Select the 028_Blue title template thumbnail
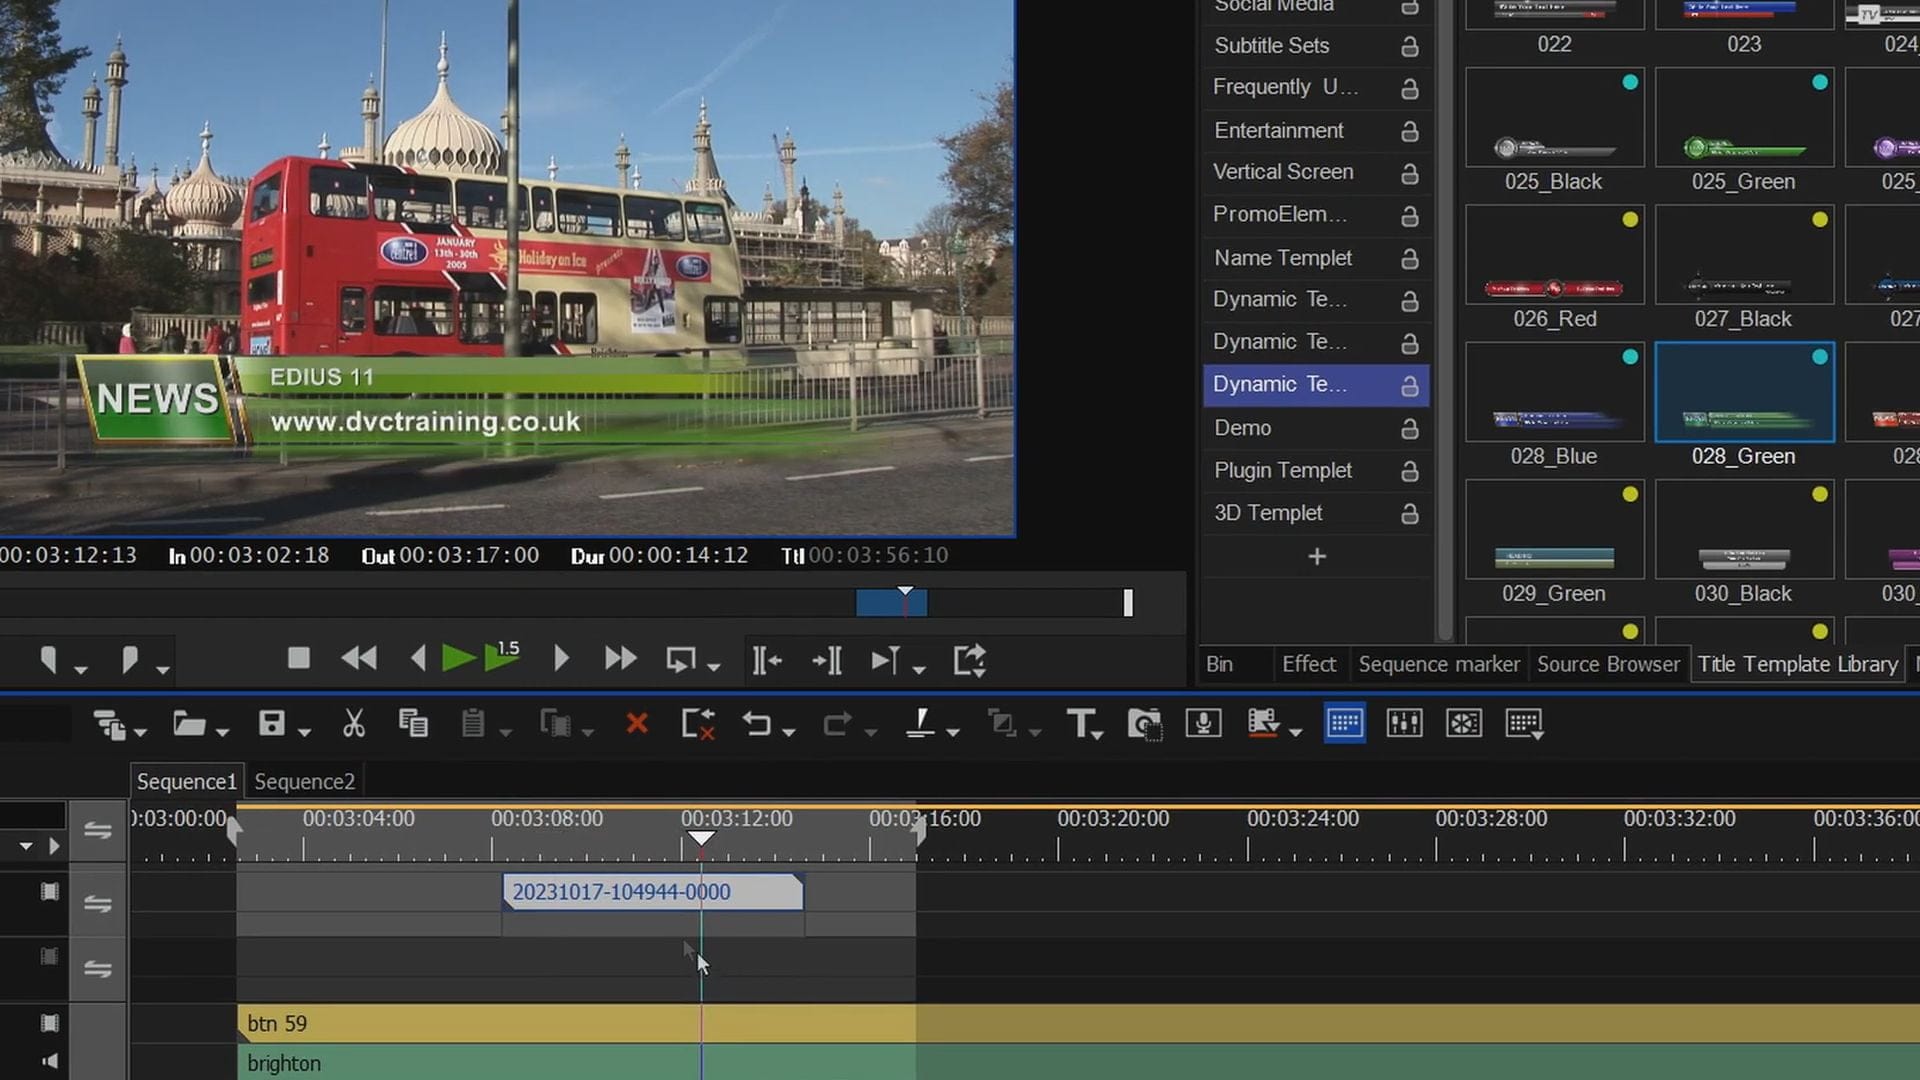 pos(1554,393)
